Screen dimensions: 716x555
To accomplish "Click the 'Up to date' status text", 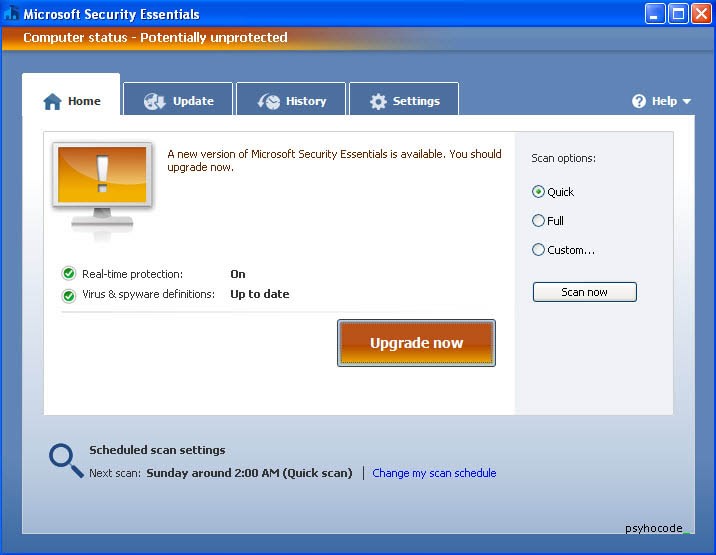I will coord(260,294).
